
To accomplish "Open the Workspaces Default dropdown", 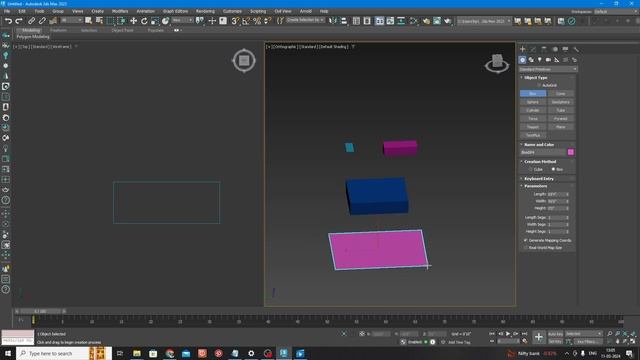I will [616, 11].
